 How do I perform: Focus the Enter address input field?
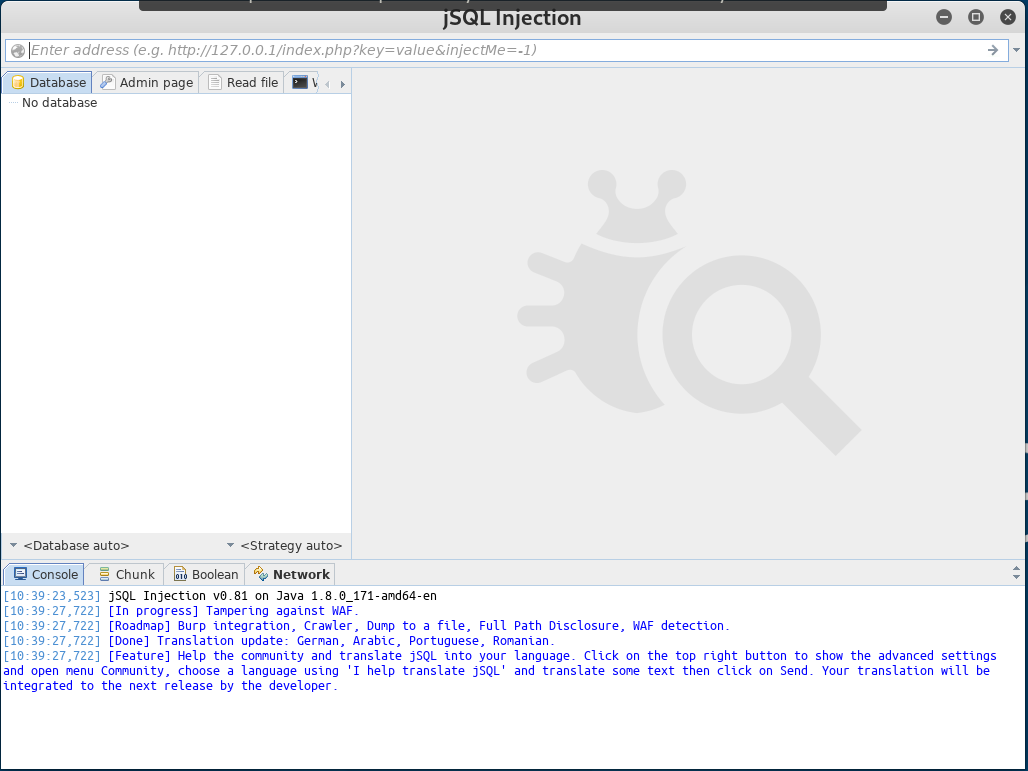coord(505,50)
